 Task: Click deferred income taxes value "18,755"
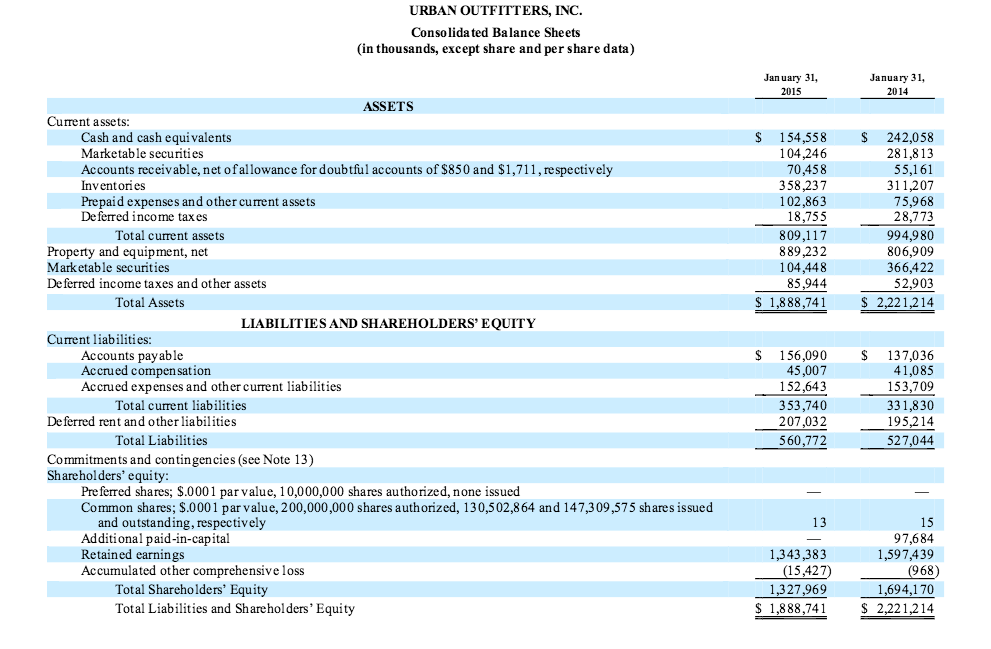point(806,217)
